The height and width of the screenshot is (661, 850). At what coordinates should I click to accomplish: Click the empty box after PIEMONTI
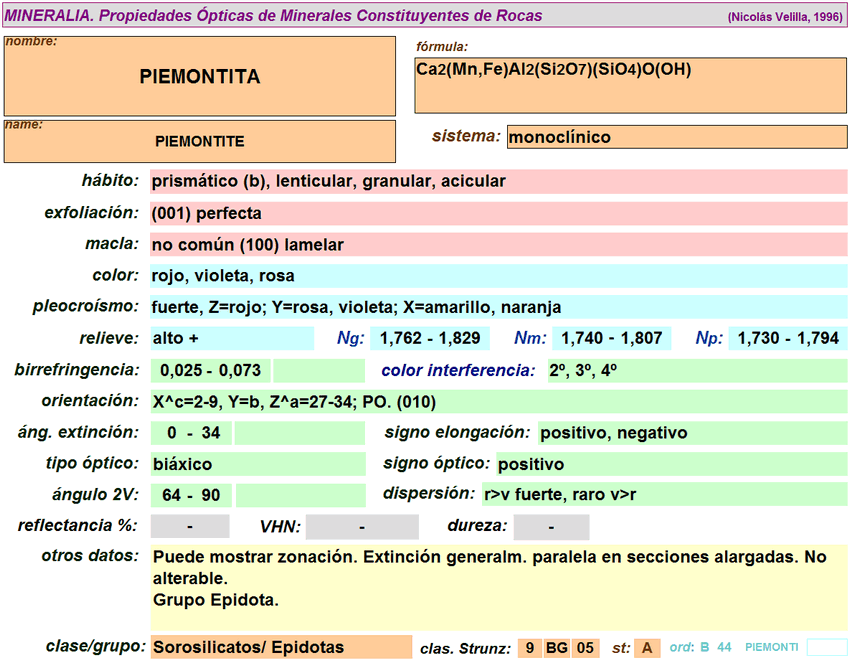pos(826,647)
